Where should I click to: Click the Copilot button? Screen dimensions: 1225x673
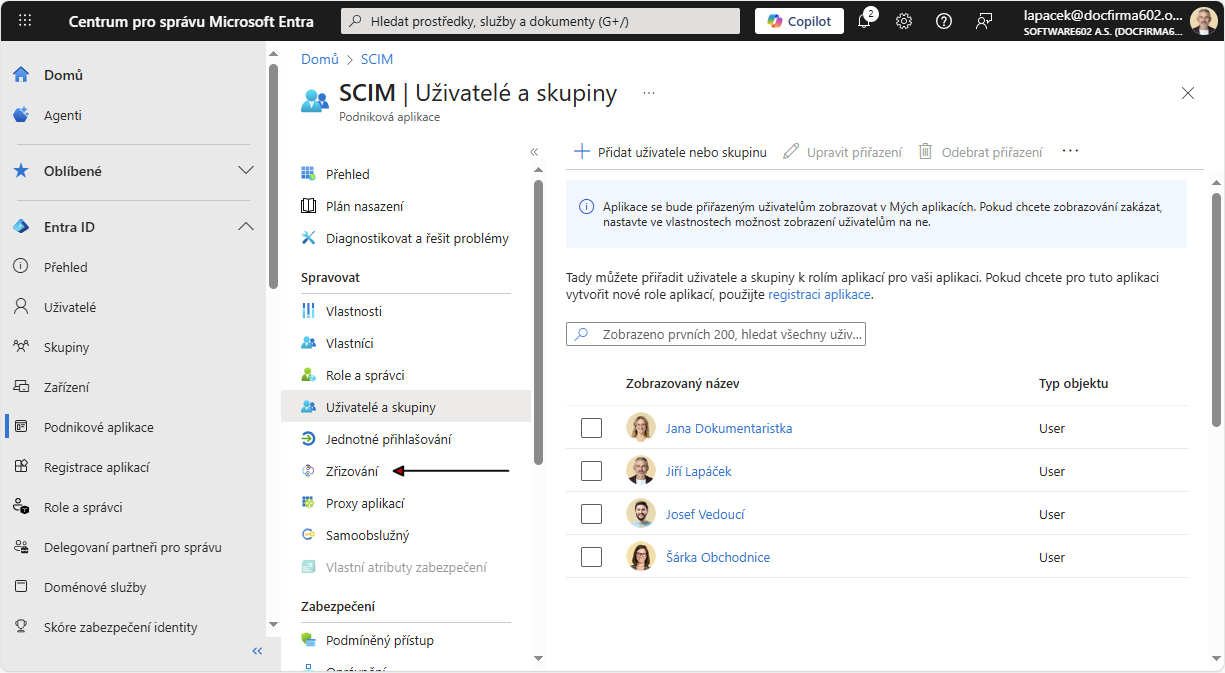click(799, 21)
